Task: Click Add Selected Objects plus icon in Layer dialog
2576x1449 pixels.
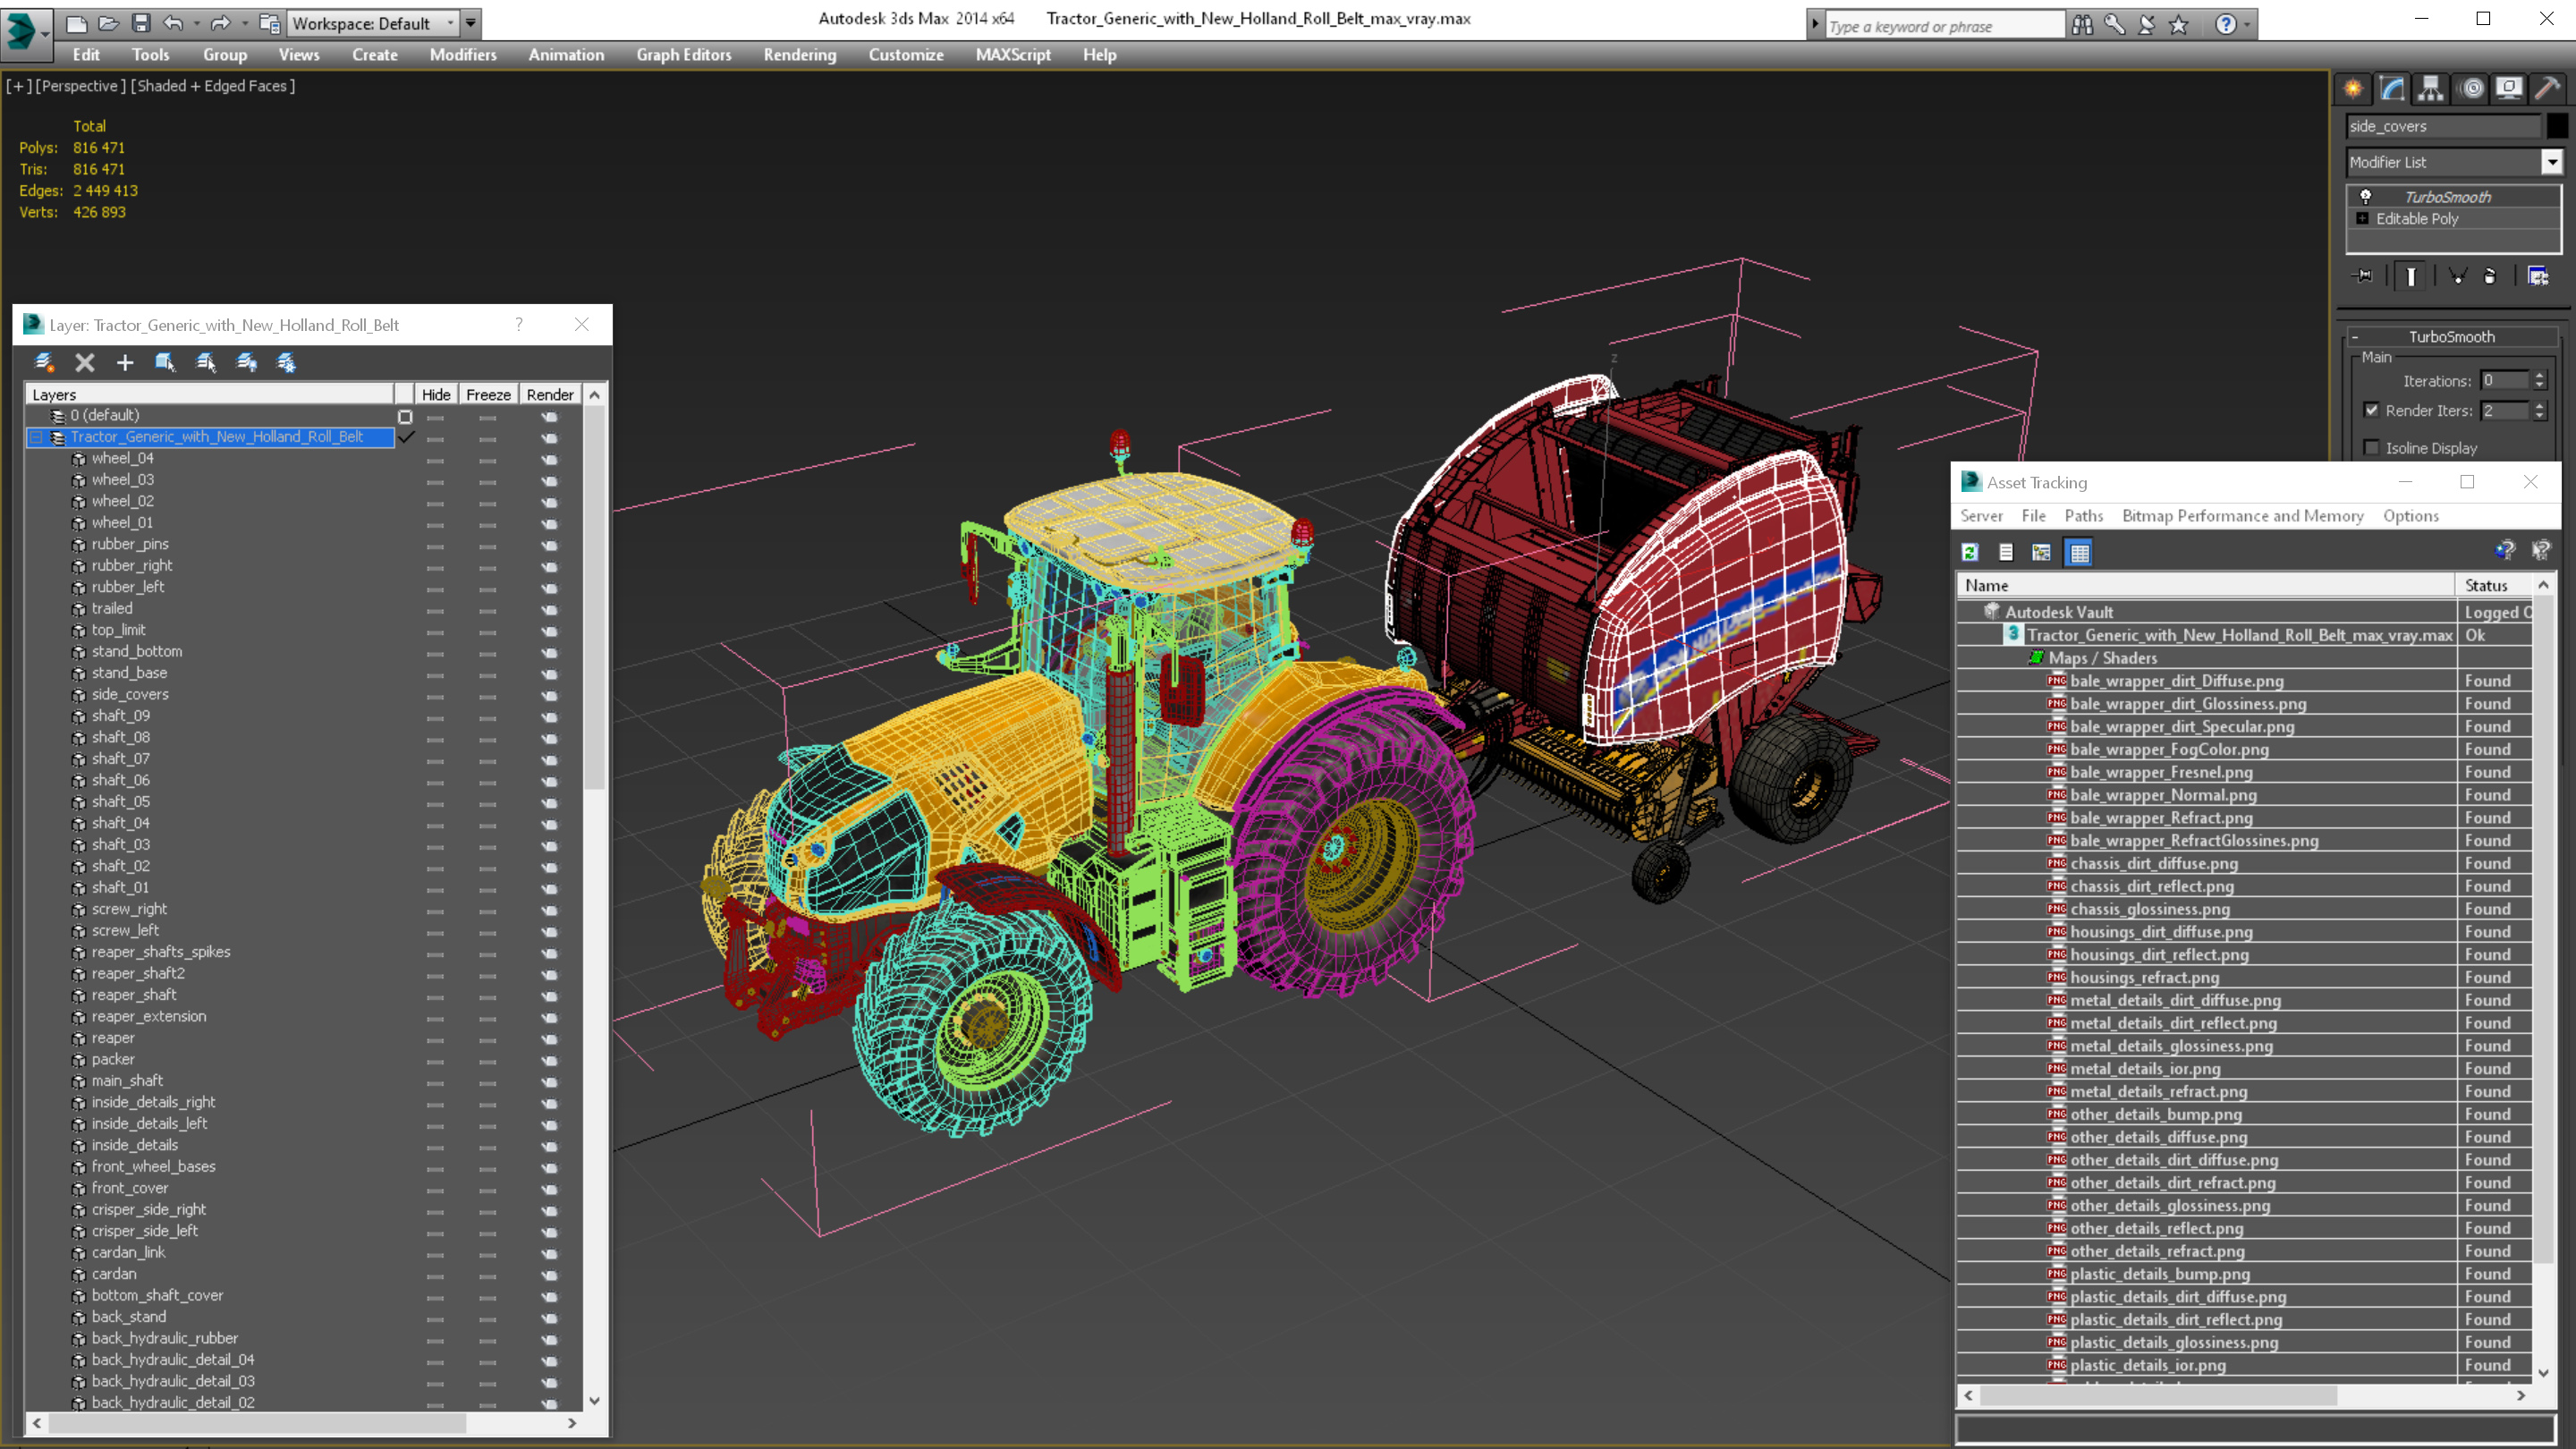Action: 125,363
